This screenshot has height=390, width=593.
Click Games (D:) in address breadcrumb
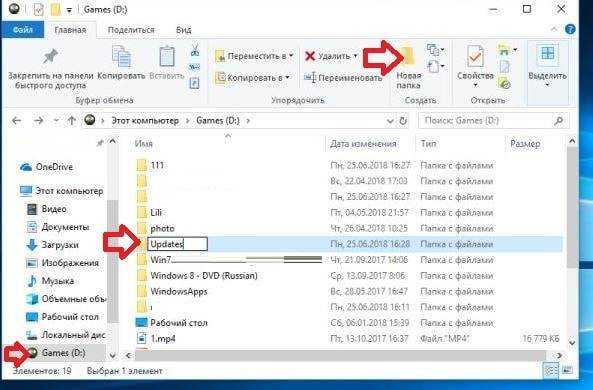coord(218,121)
